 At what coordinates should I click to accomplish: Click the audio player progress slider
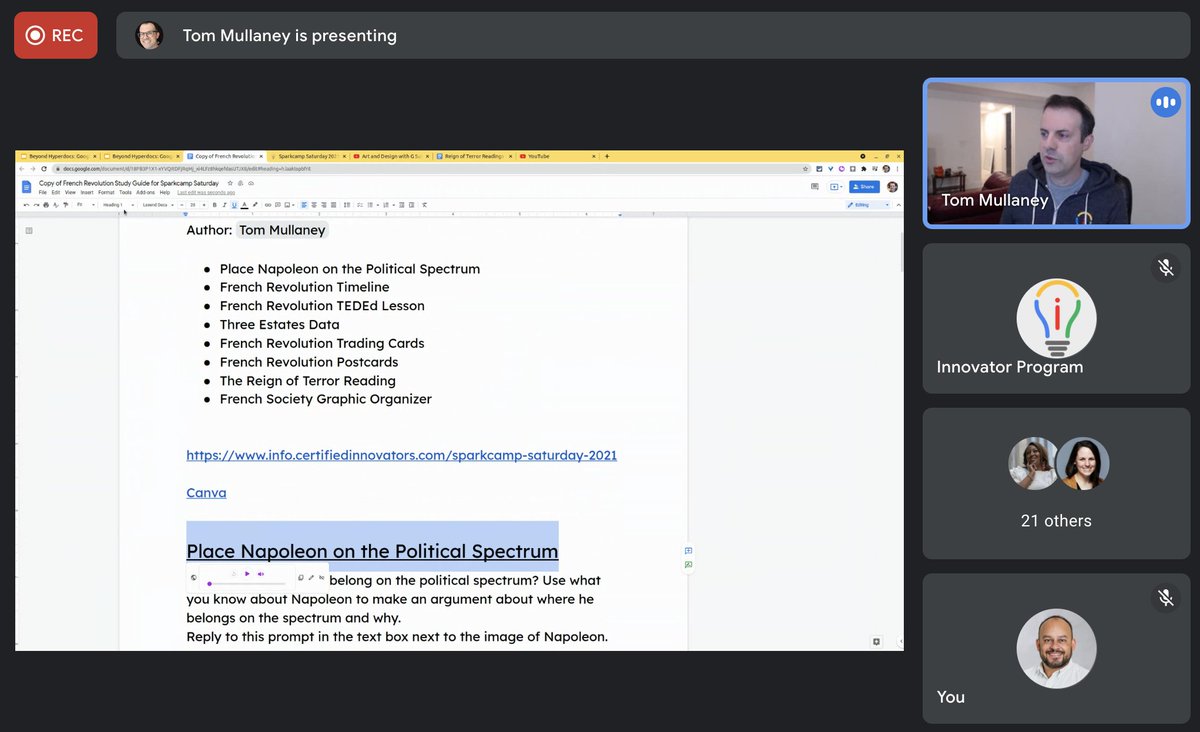pos(247,583)
